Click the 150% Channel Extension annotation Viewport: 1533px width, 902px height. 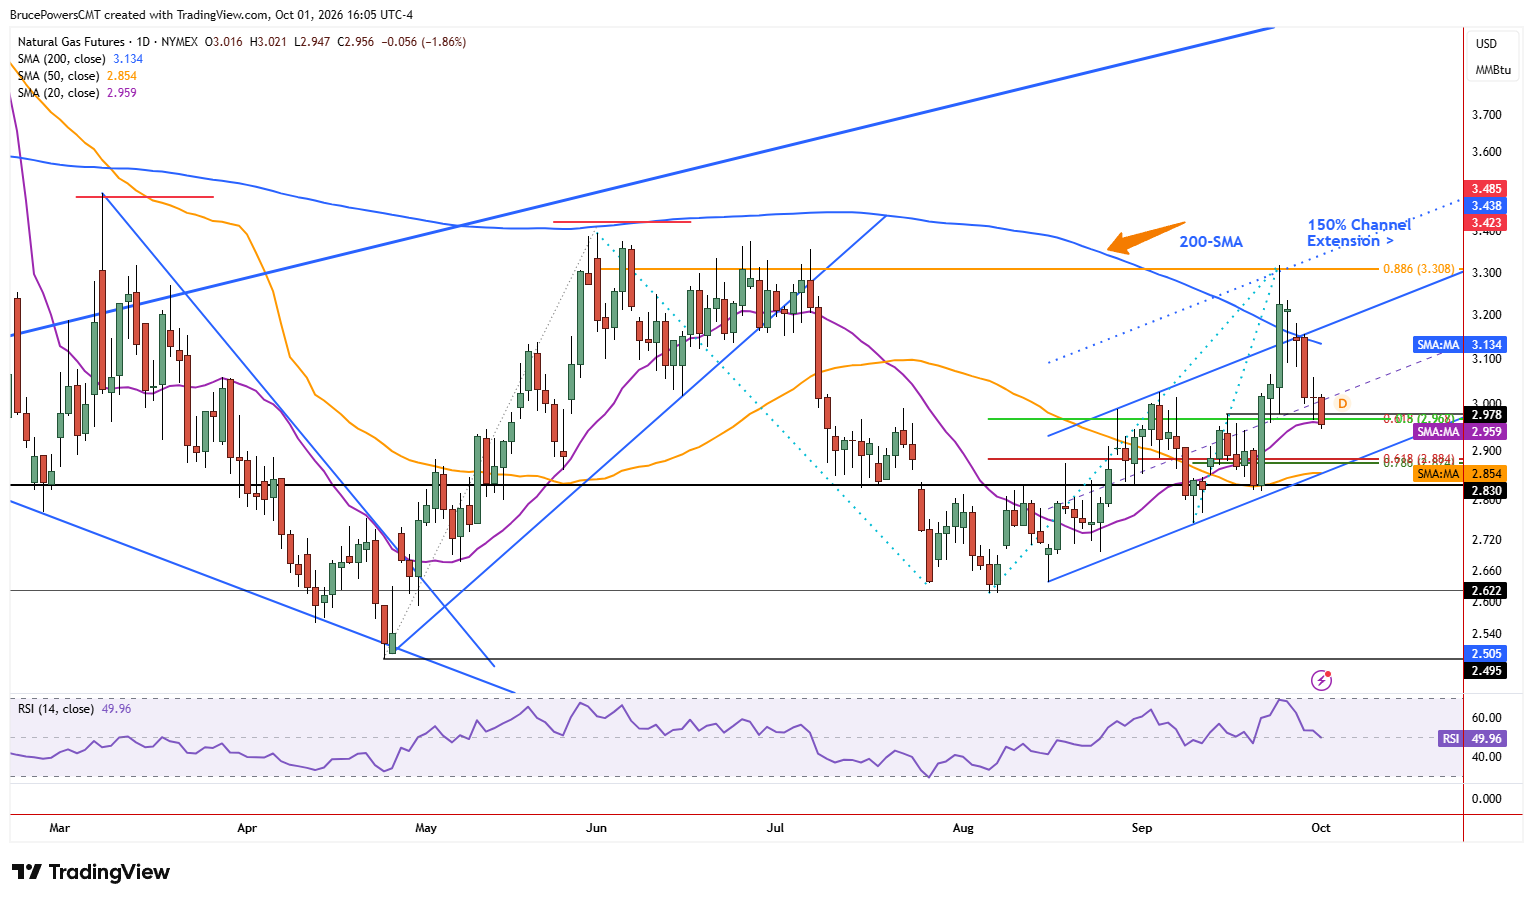1360,233
